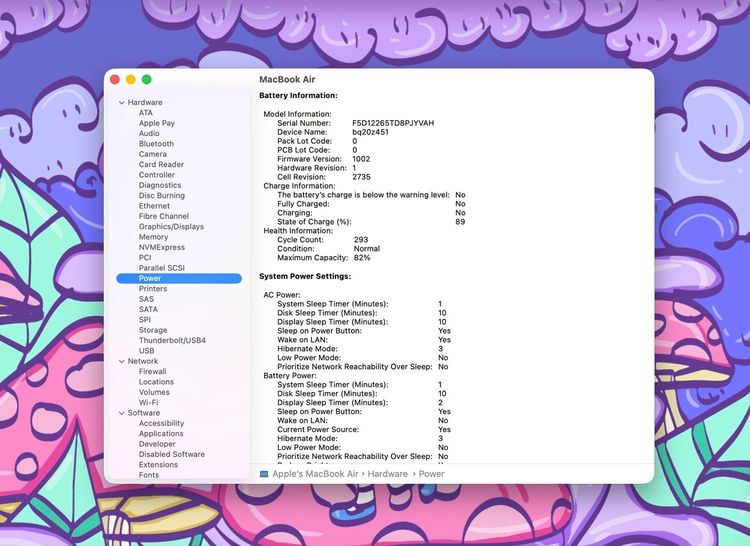The image size is (750, 546).
Task: Open the Firewall network entry
Action: coord(153,371)
